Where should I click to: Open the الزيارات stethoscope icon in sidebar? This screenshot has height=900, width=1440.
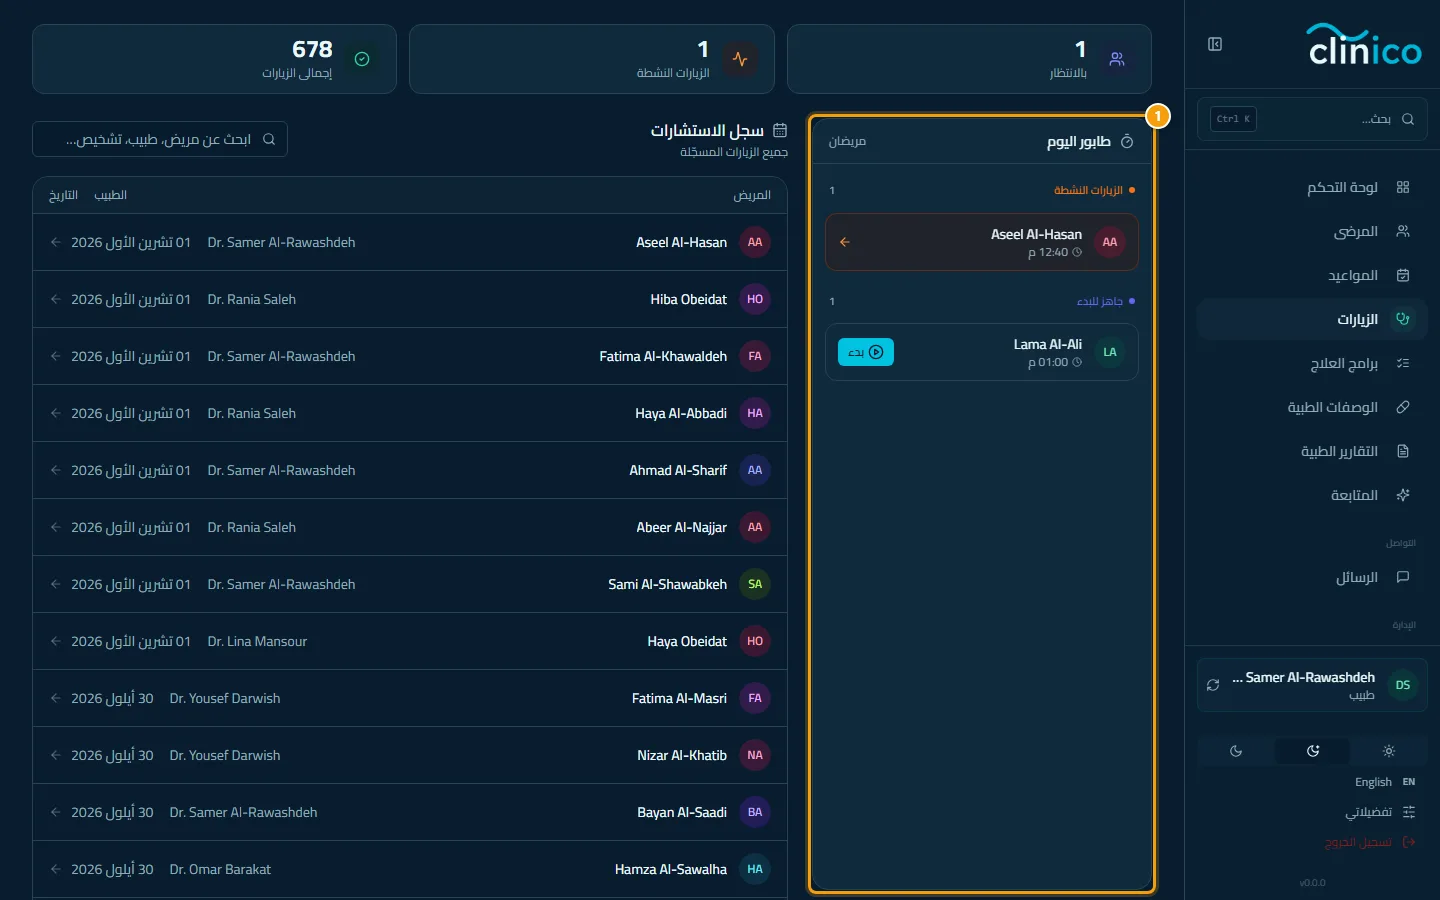point(1403,319)
